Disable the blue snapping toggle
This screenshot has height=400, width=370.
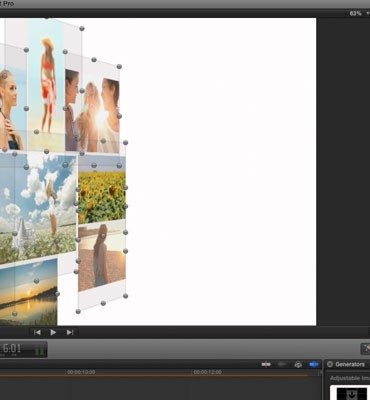tap(313, 364)
